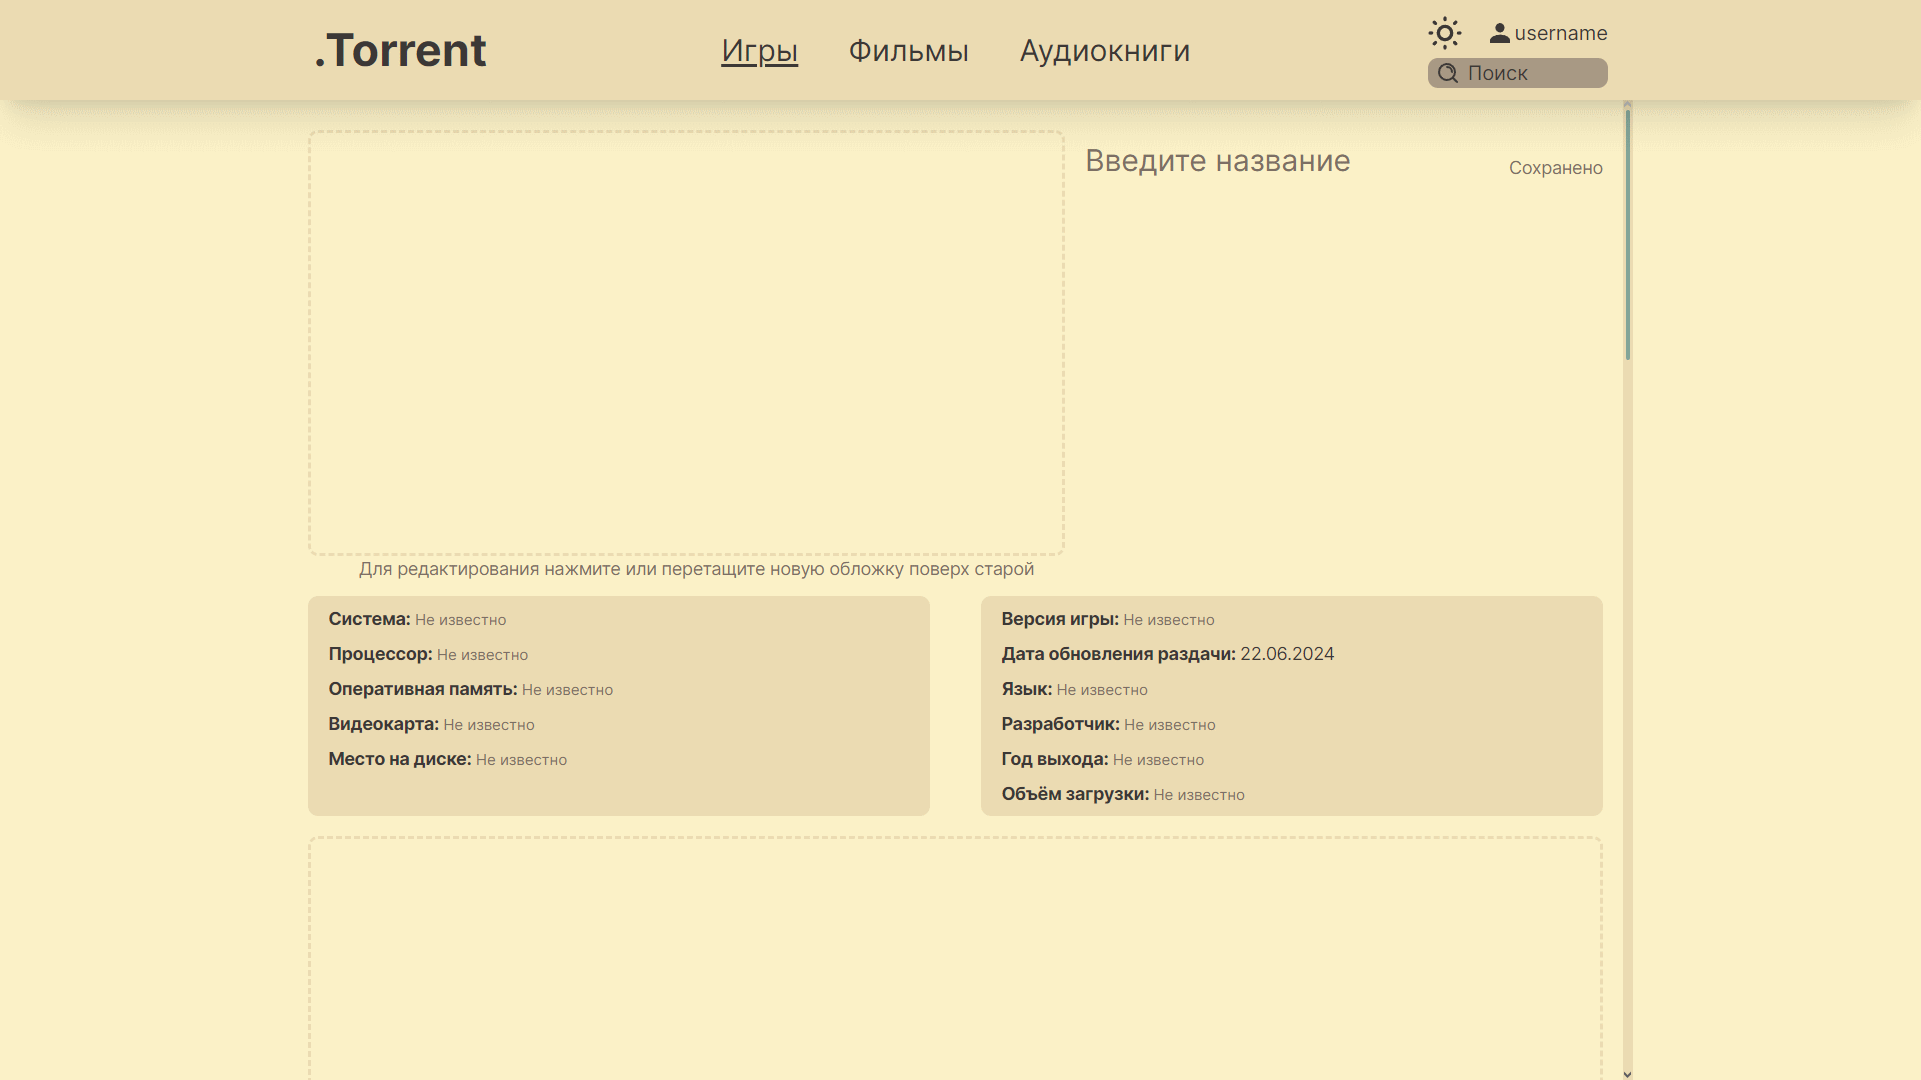This screenshot has height=1080, width=1921.
Task: Click the search magnifier icon
Action: pyautogui.click(x=1447, y=73)
